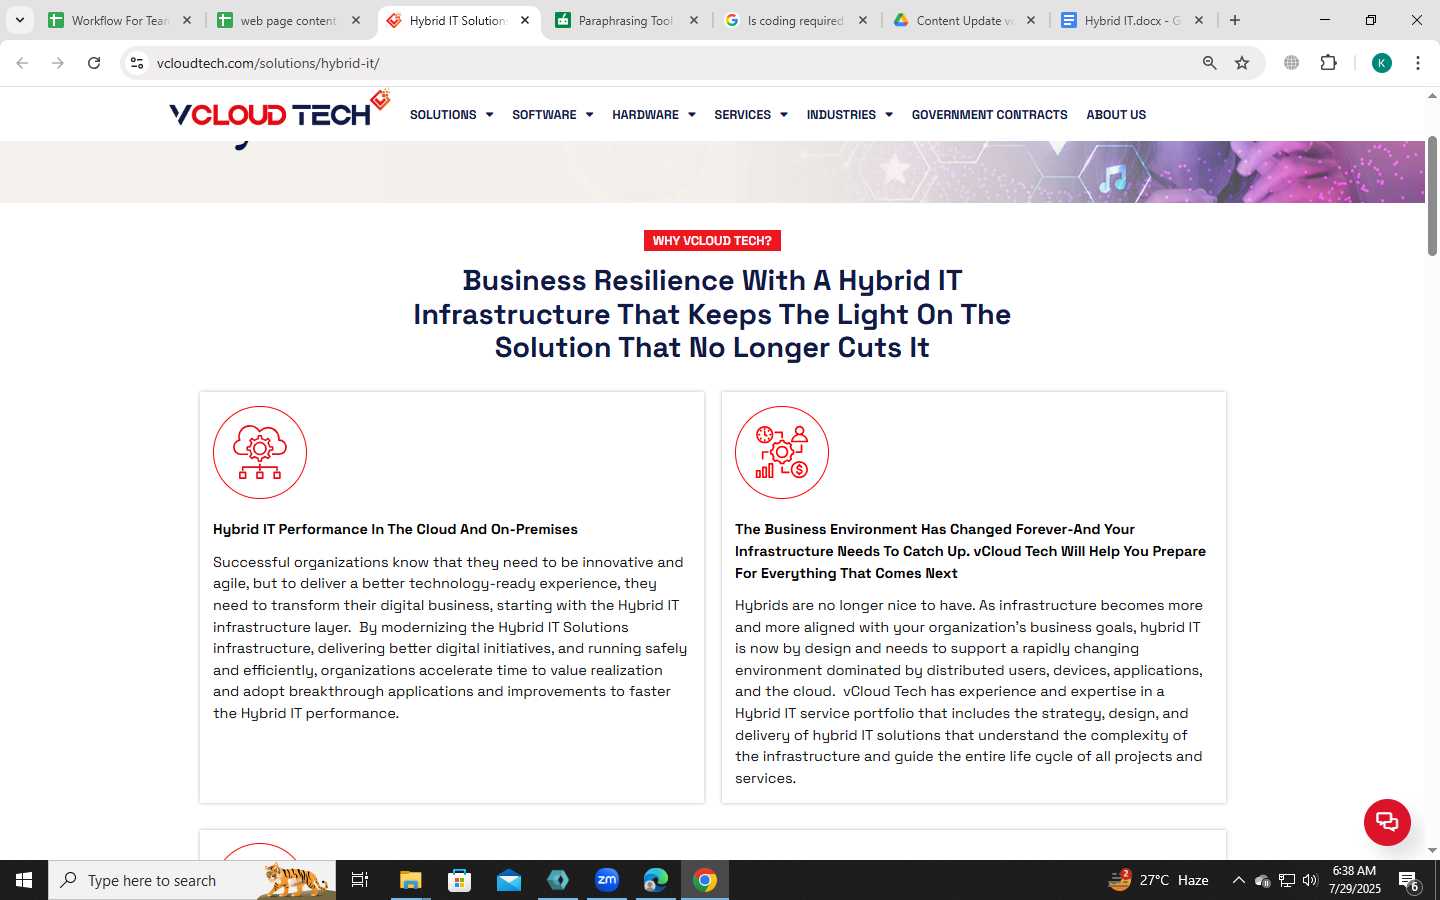Switch to Hybrid IT.docx tab

click(x=1131, y=20)
